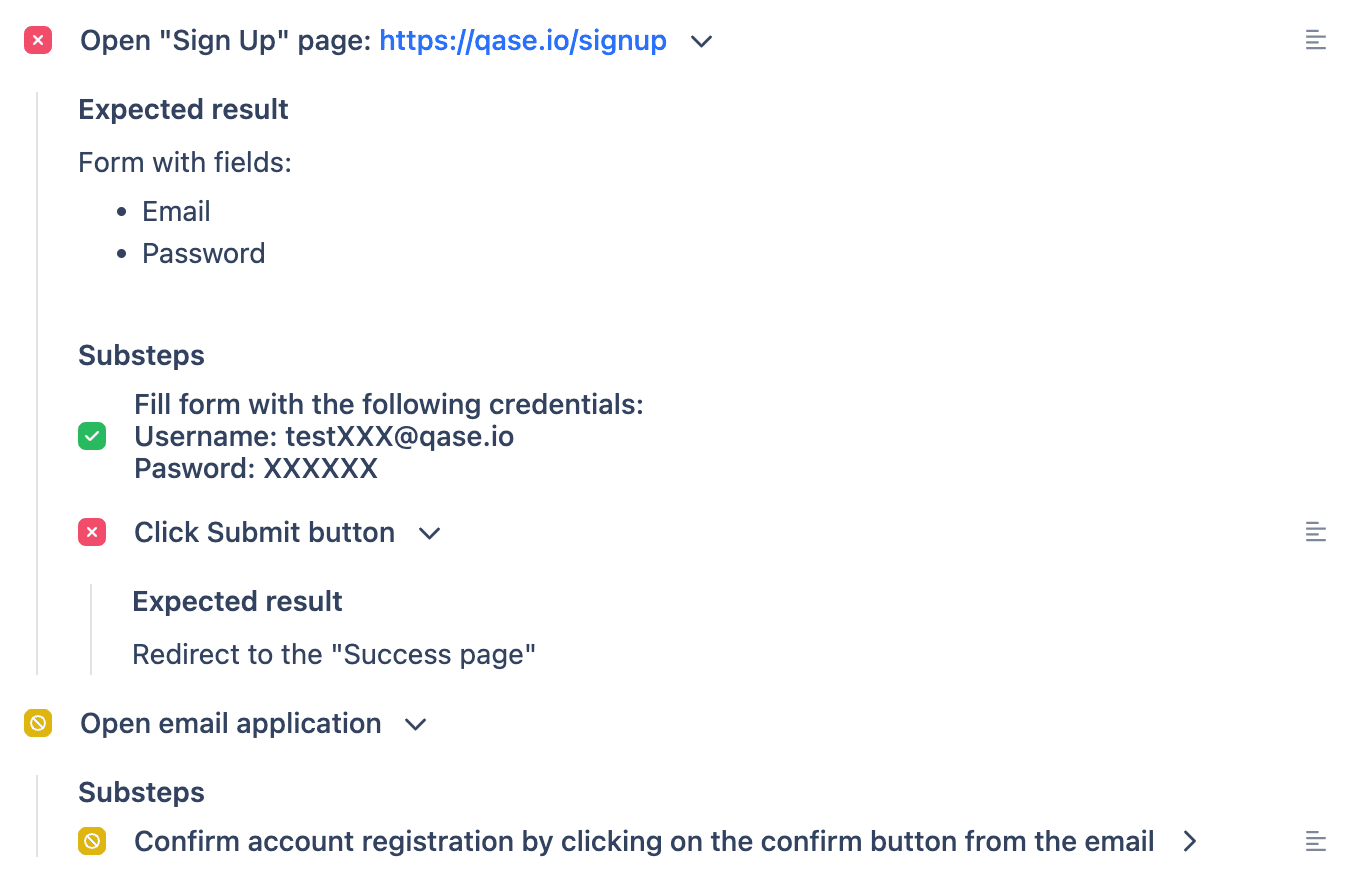1352x892 pixels.
Task: Click the Confirm account registration substep title
Action: click(645, 841)
